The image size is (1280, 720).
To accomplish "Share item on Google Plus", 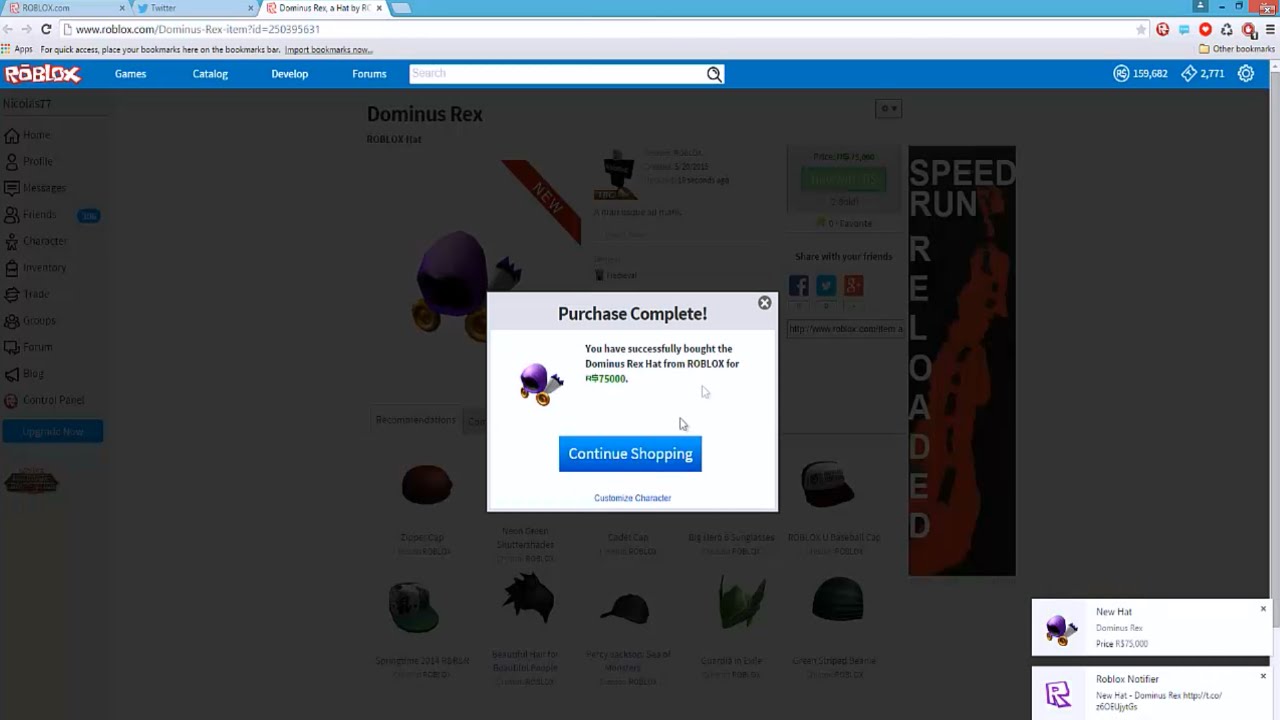I will tap(853, 286).
